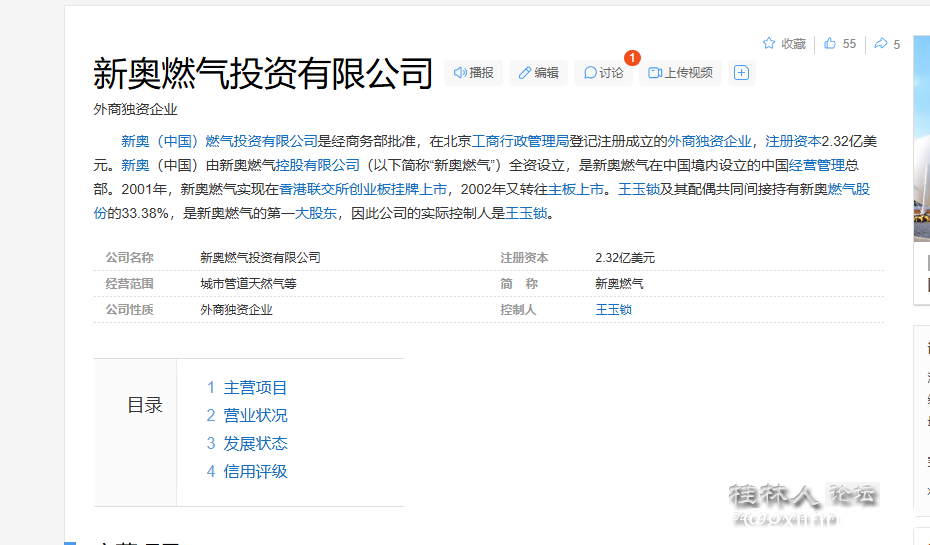Click the 上传视频 upload video button
The image size is (930, 545).
[680, 73]
